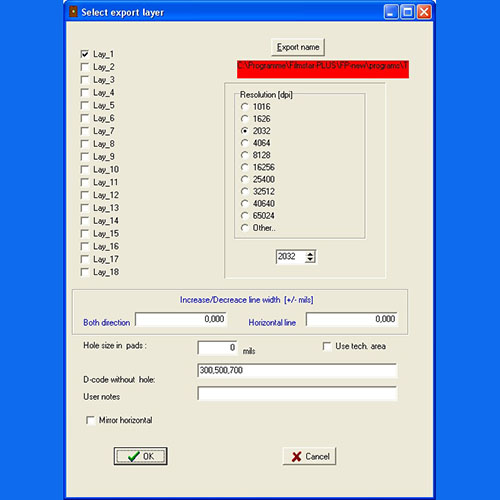
Task: Select 65024 dpi resolution
Action: (245, 216)
